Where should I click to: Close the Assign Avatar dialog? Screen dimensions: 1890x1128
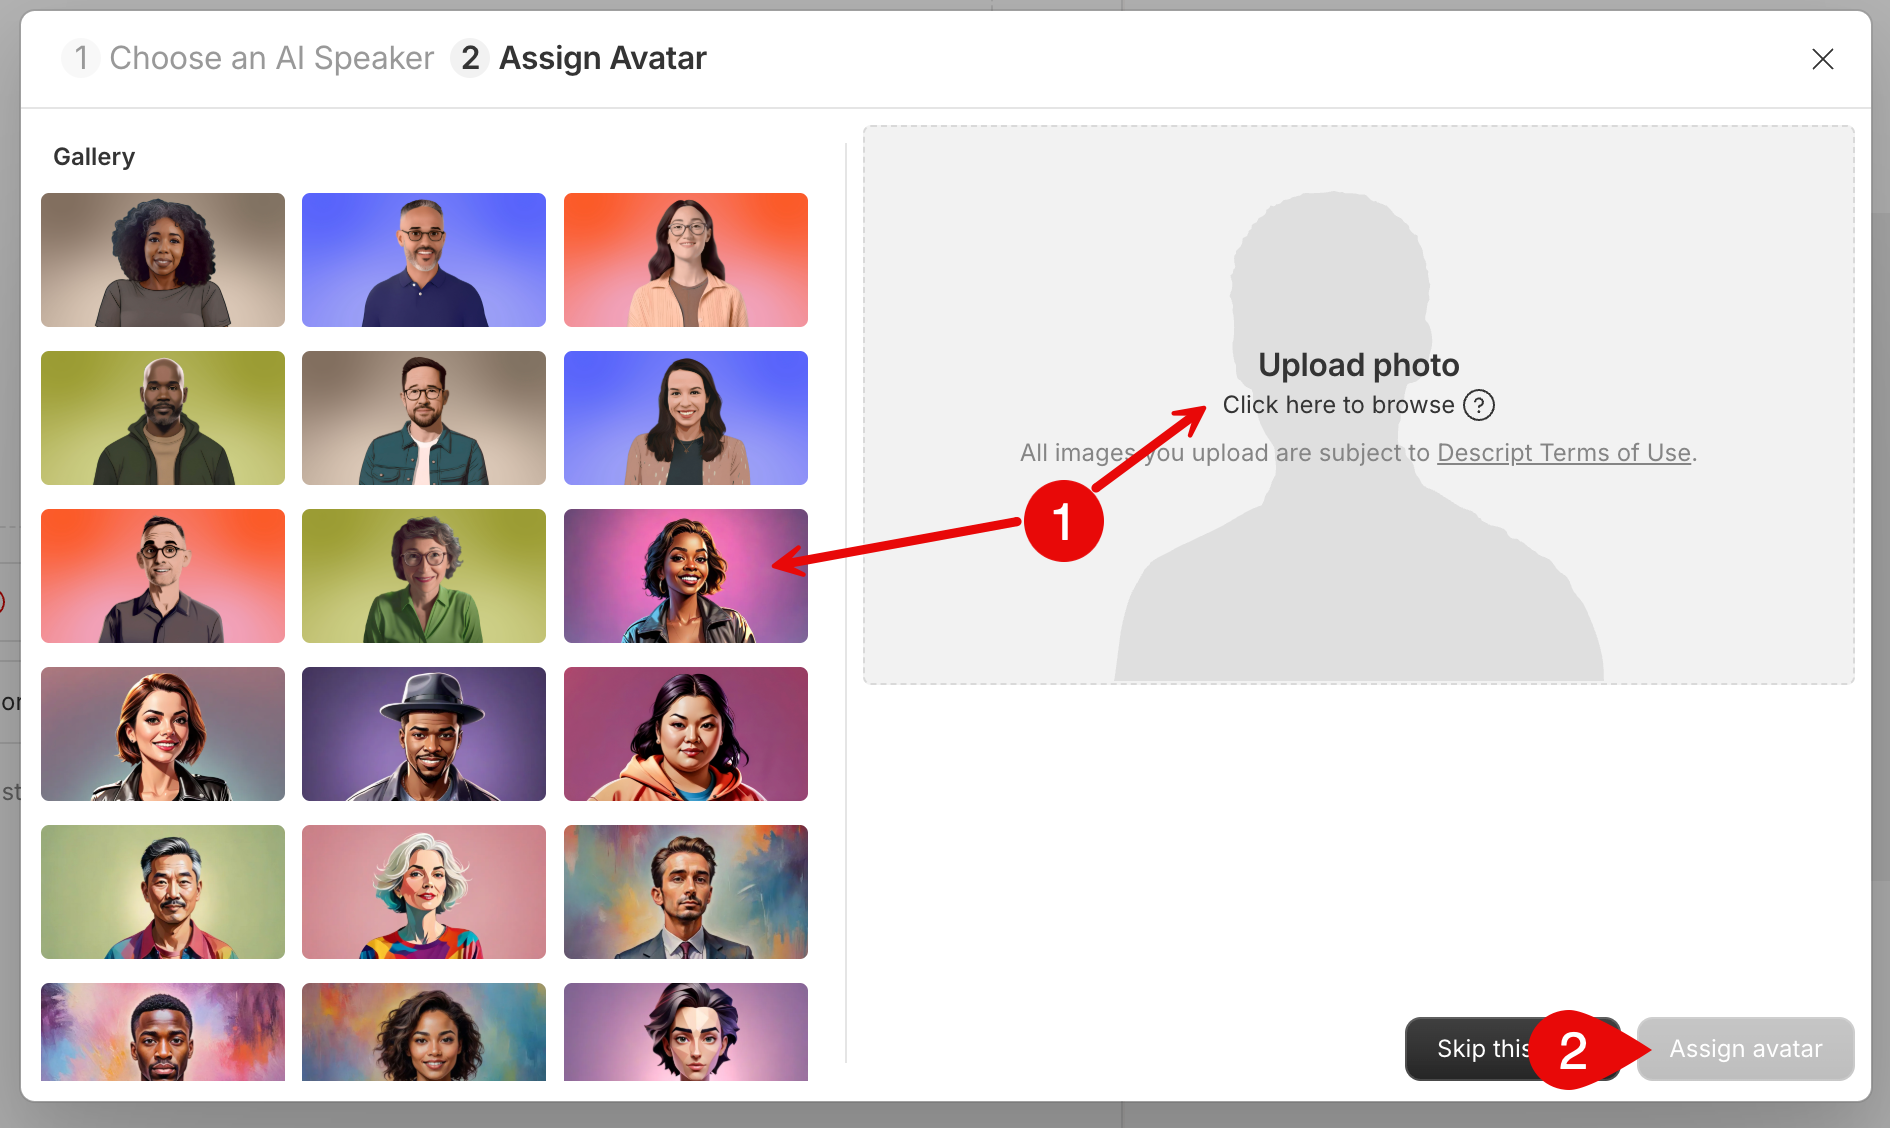click(1822, 59)
